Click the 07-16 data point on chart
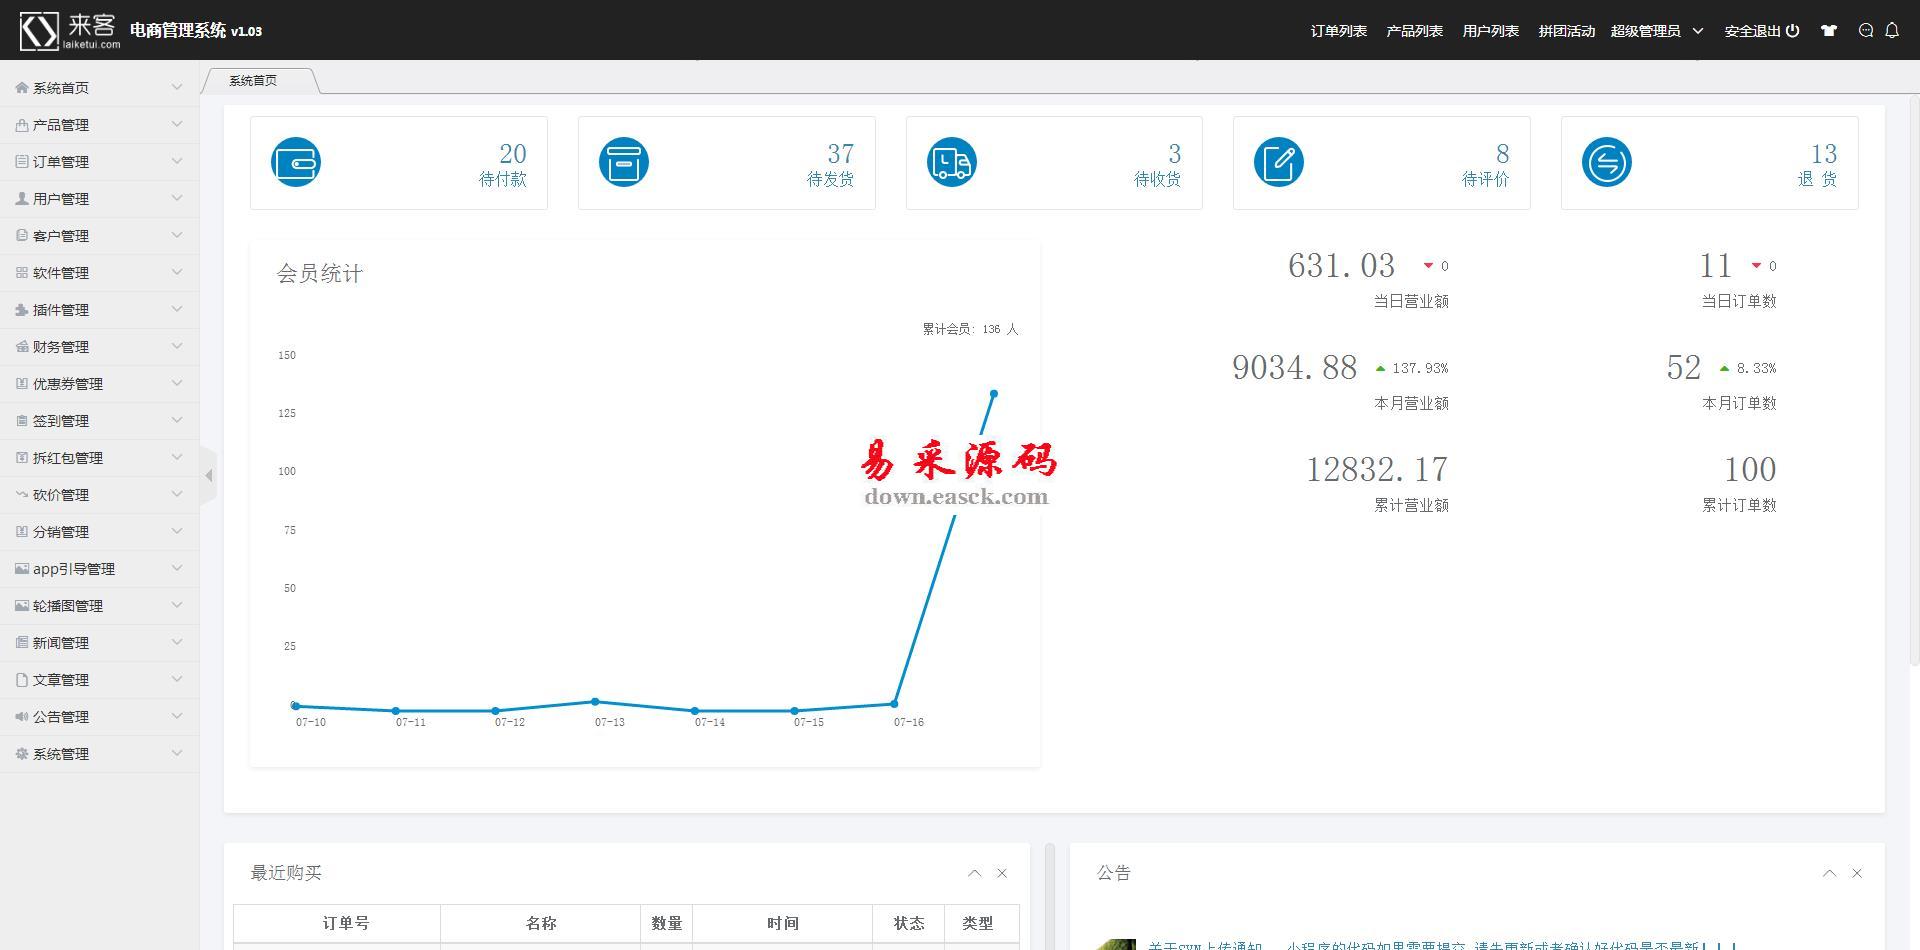Screen dimensions: 1920x950 point(894,704)
